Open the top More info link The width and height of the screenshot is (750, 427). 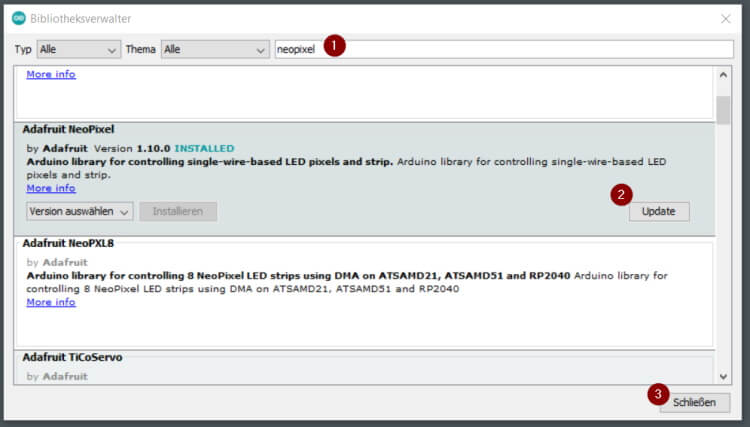pyautogui.click(x=51, y=74)
